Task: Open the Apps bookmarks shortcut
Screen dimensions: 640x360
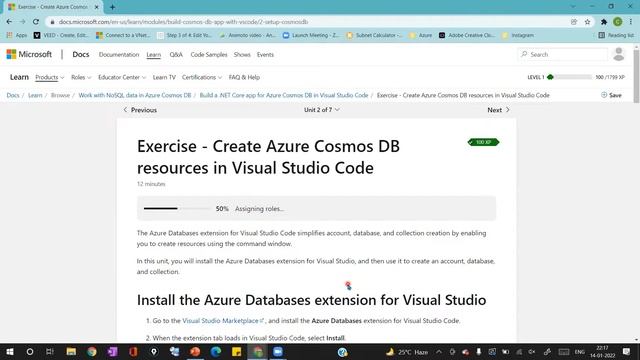Action: click(16, 36)
